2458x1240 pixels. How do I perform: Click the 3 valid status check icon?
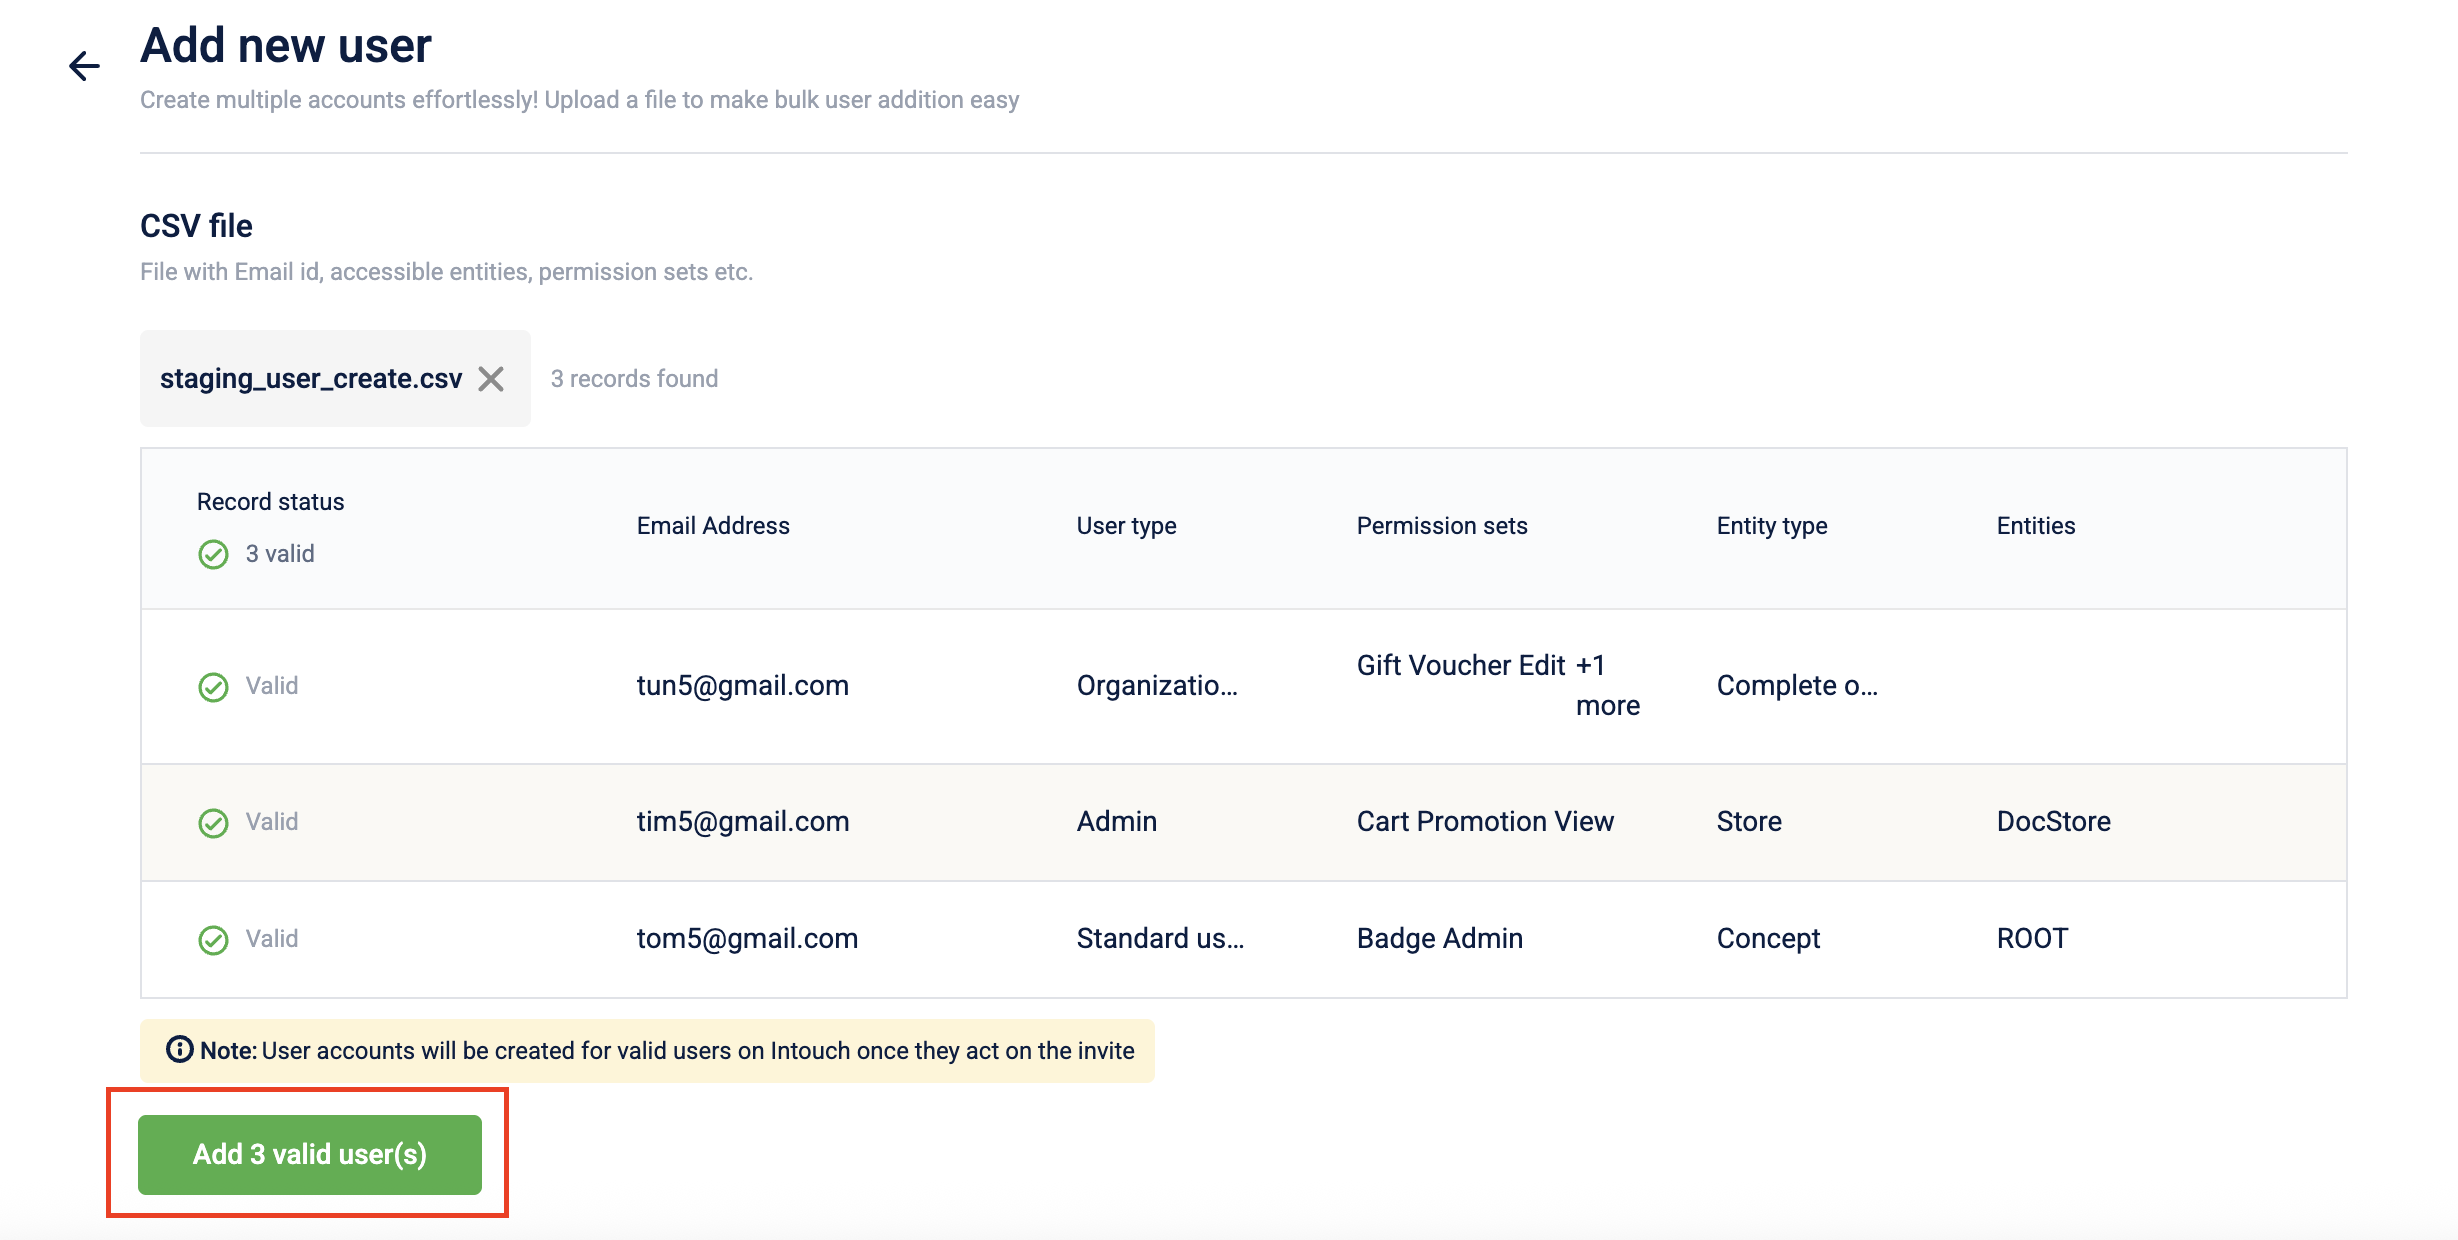click(213, 554)
